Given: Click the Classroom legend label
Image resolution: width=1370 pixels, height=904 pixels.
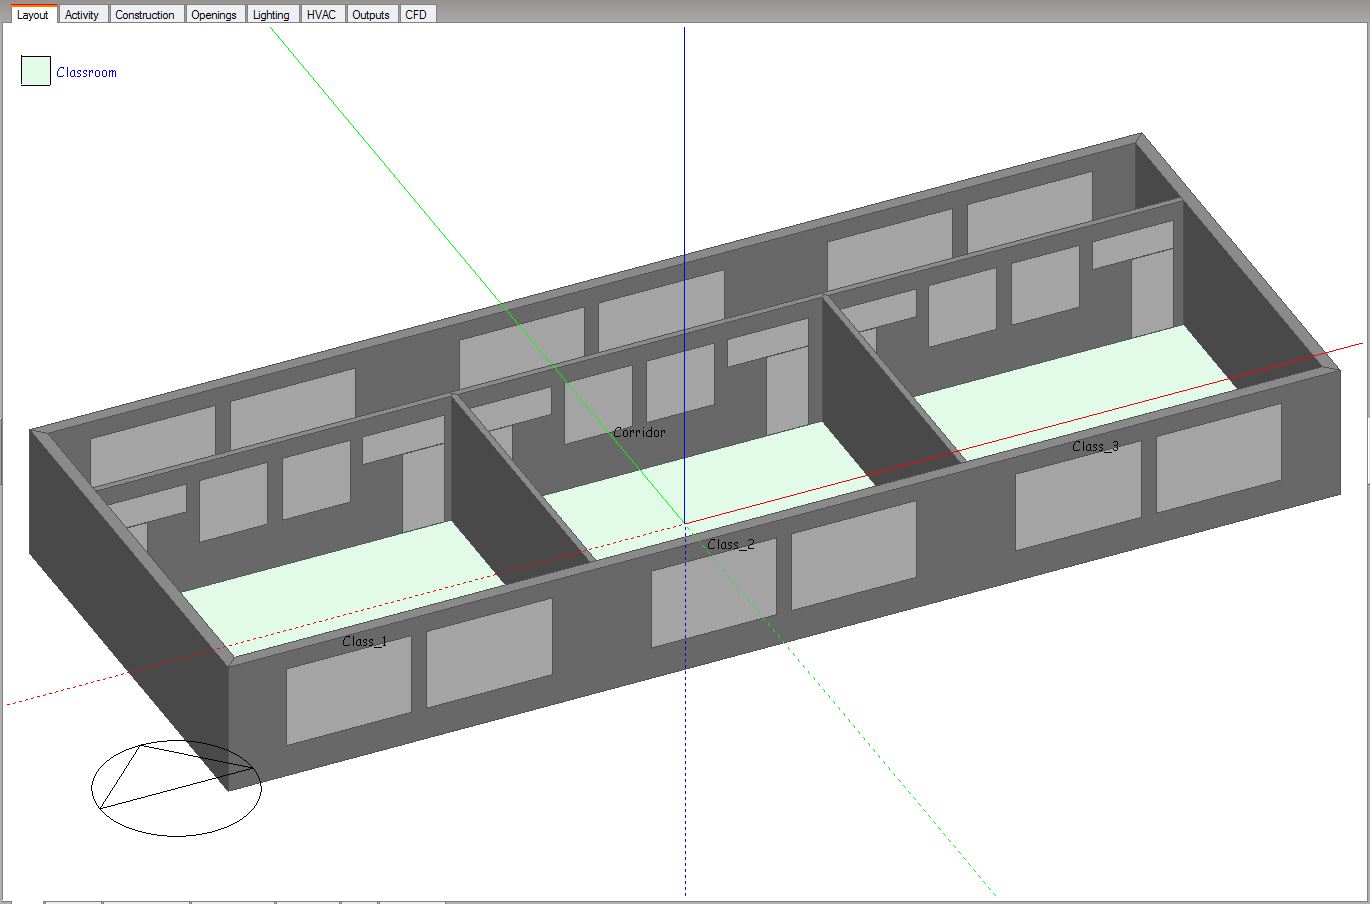Looking at the screenshot, I should pyautogui.click(x=87, y=73).
